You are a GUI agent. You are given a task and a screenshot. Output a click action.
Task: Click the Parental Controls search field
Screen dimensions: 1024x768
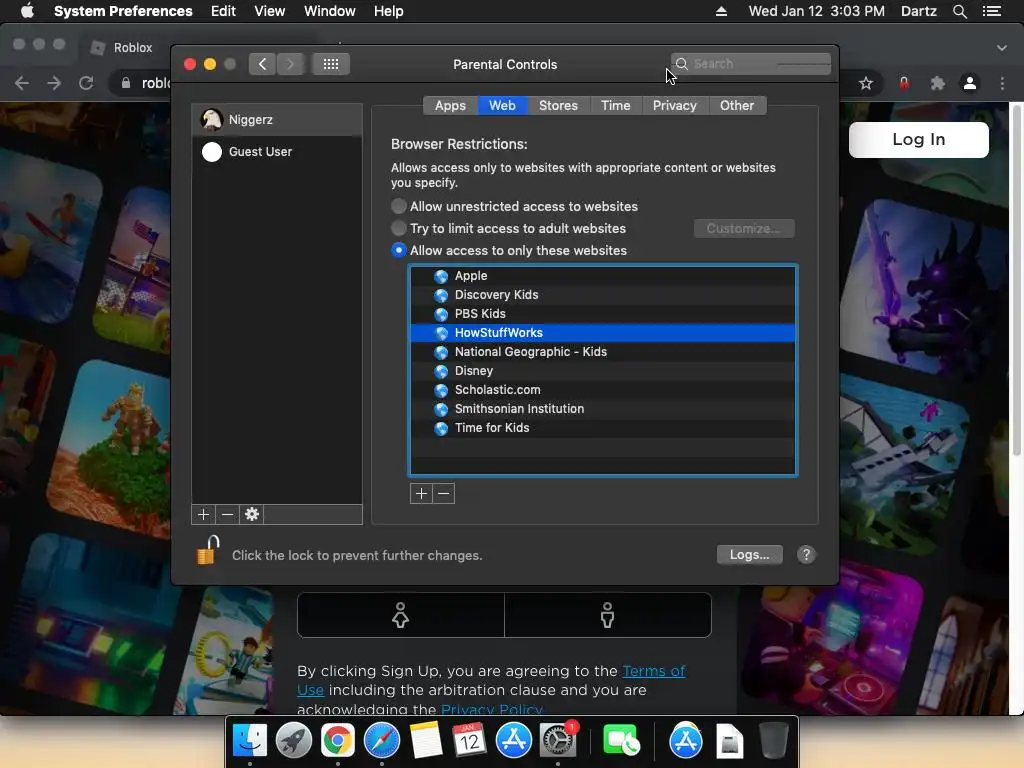751,64
